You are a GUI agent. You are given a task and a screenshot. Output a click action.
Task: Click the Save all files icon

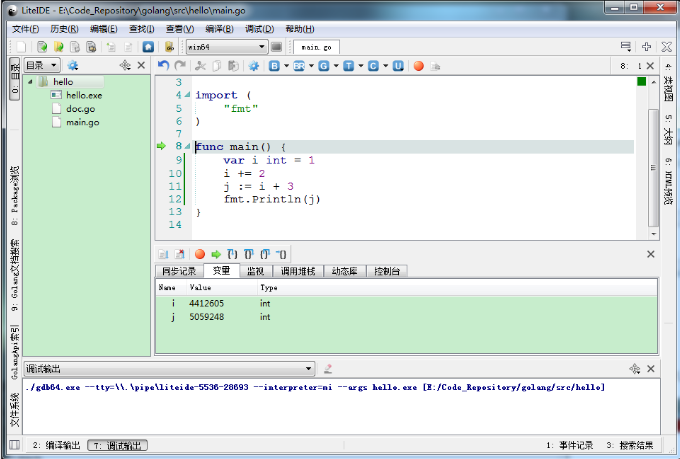[x=91, y=46]
